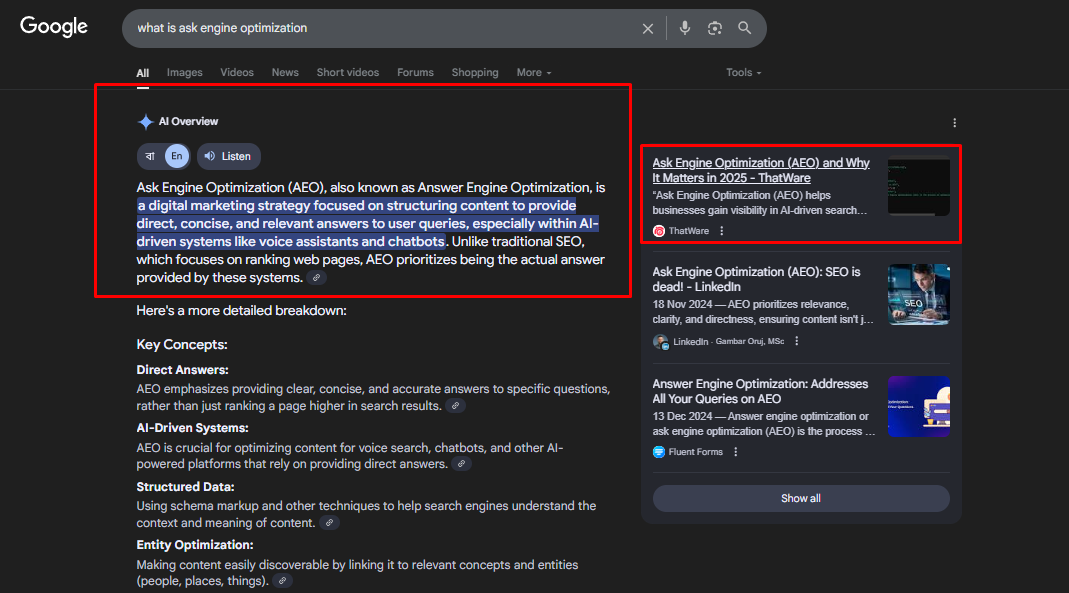Click the Show all sources button

pos(801,498)
